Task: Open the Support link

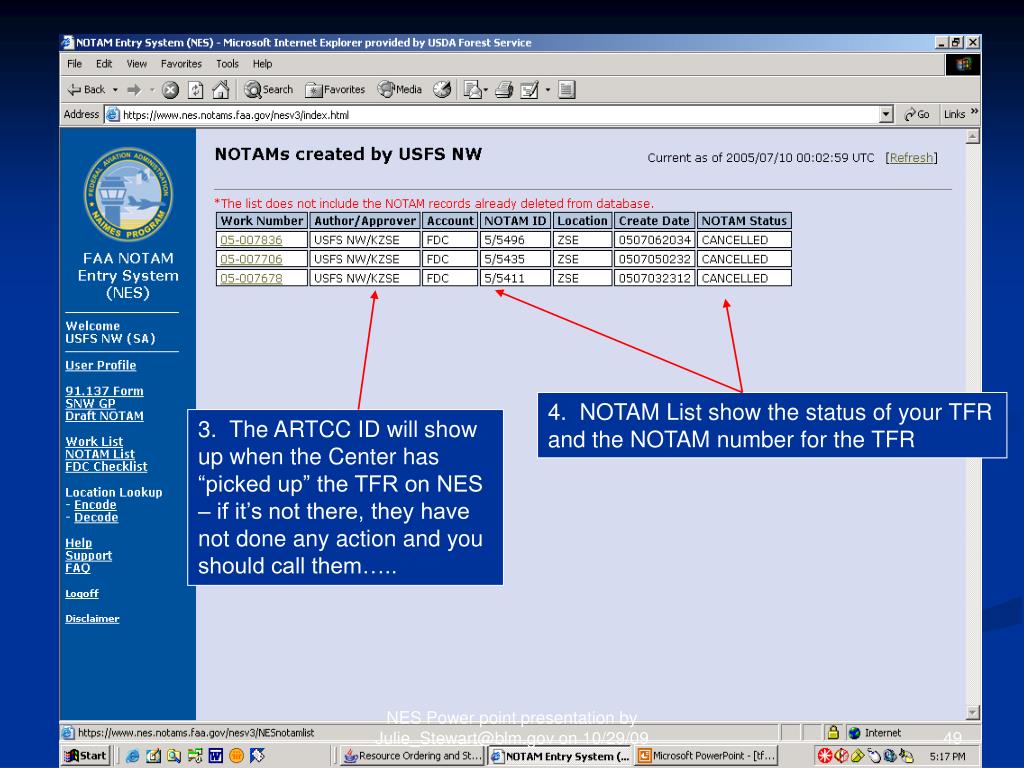Action: (x=88, y=556)
